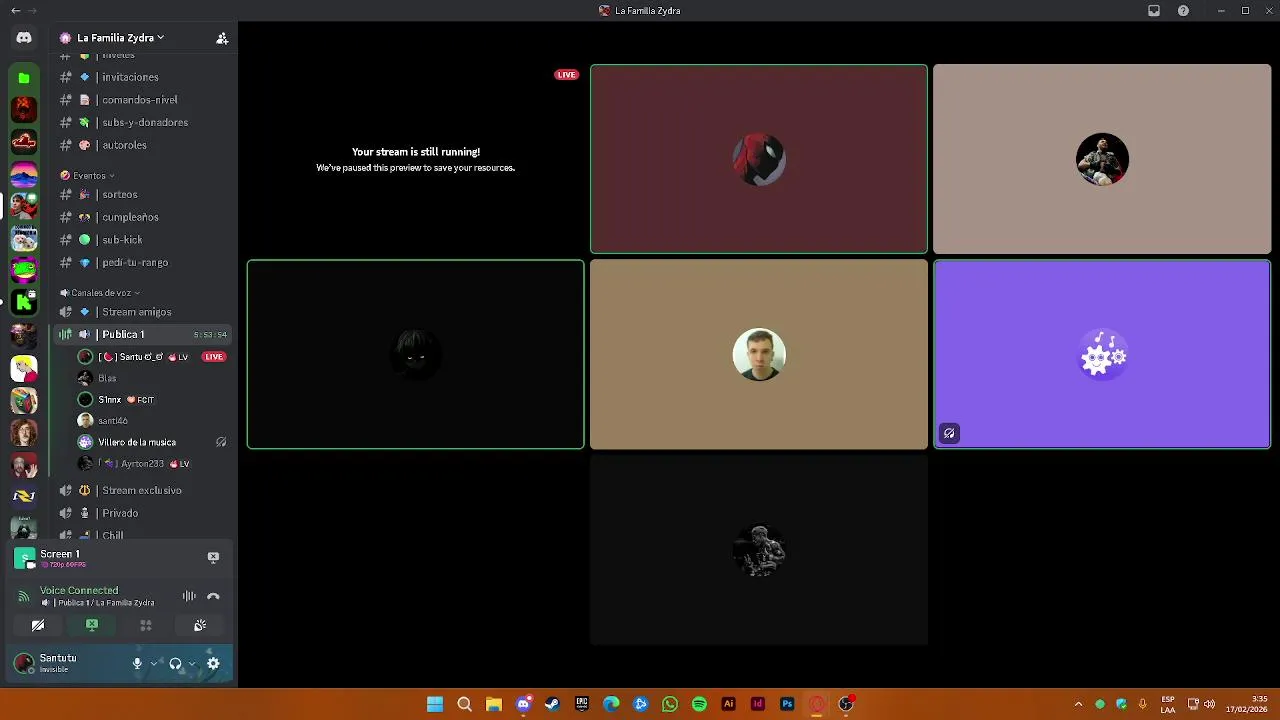Collapse the Canales de voz category
Viewport: 1280px width, 720px height.
tap(100, 293)
